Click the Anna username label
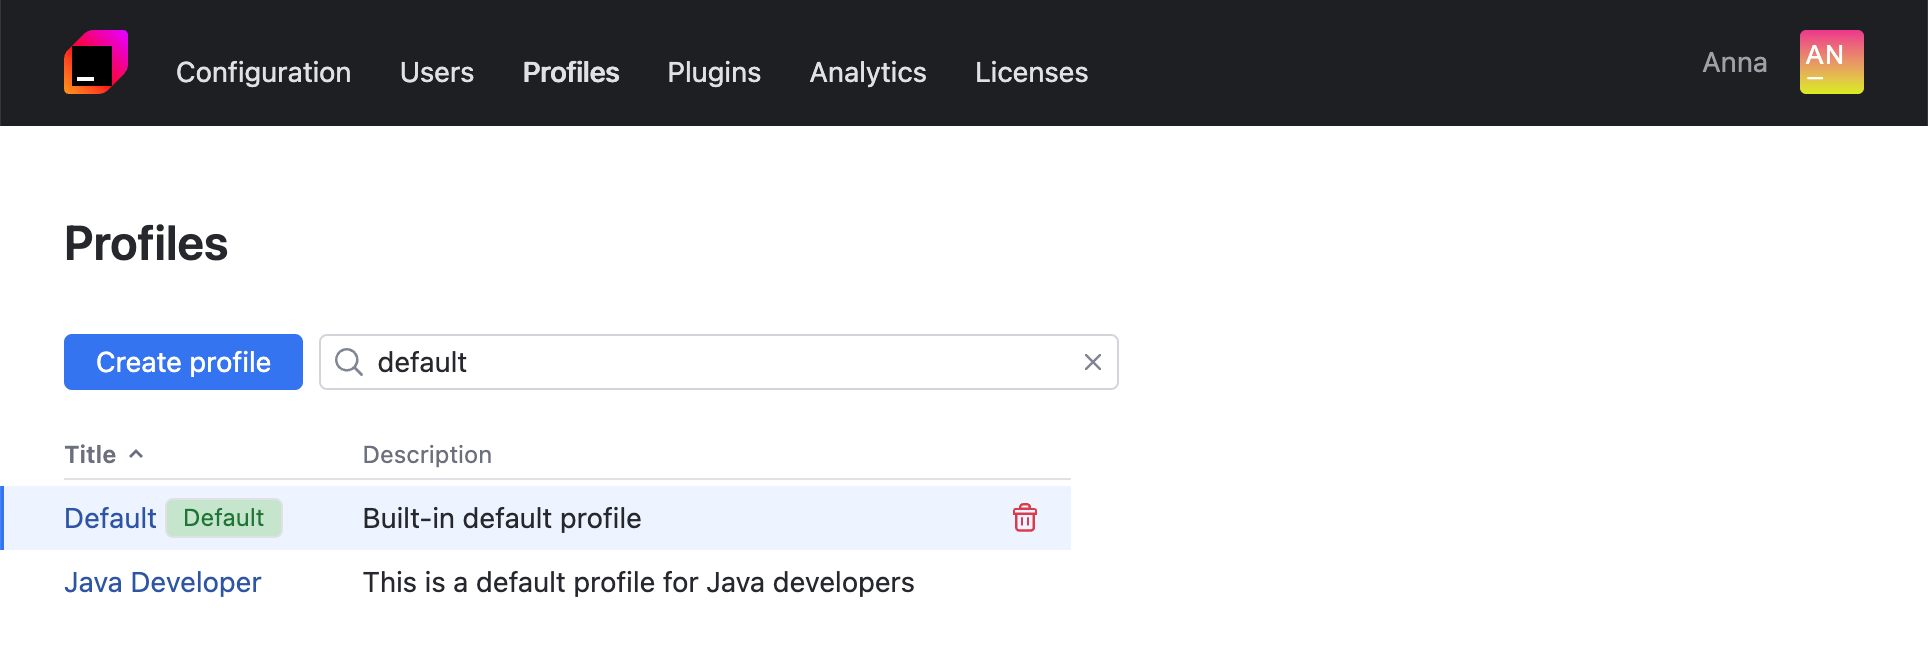The height and width of the screenshot is (648, 1928). 1734,62
